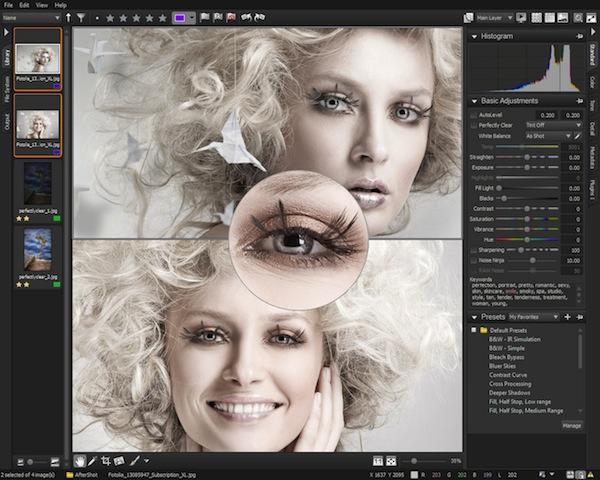Select the Pan hand tool
The width and height of the screenshot is (600, 480).
(80, 461)
